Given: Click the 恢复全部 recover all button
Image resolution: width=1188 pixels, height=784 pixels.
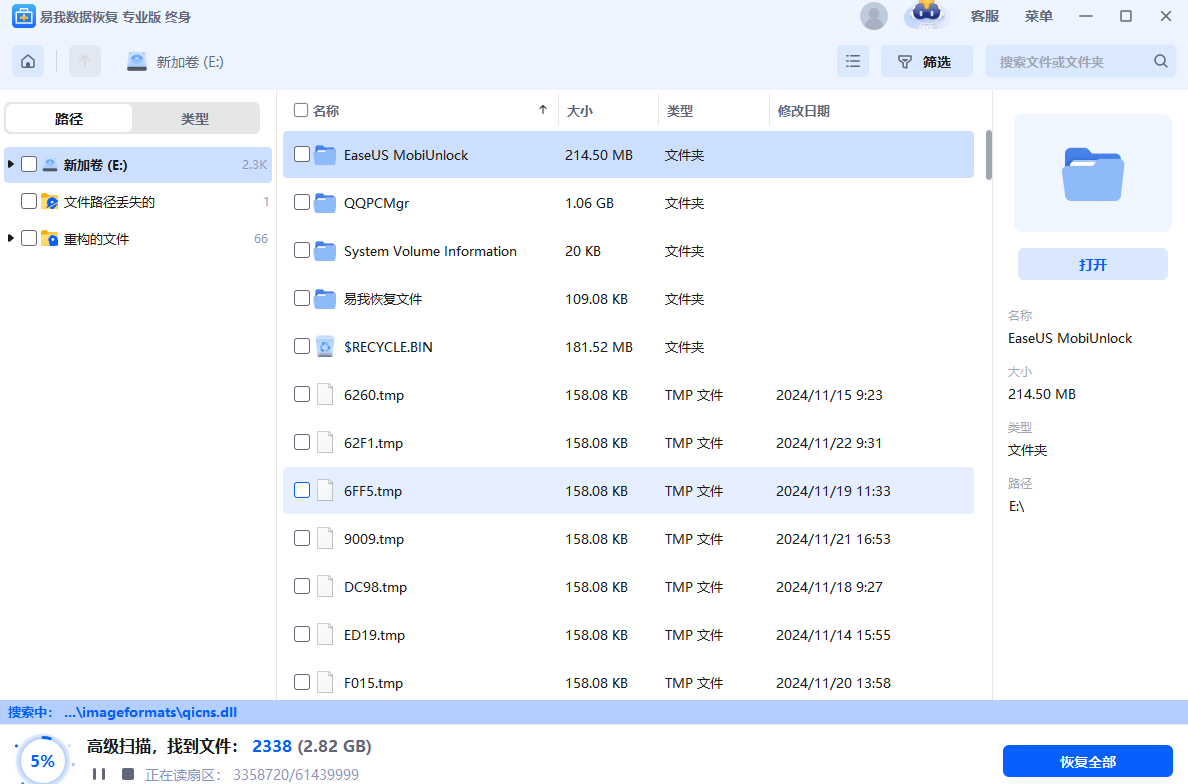Looking at the screenshot, I should coord(1088,761).
